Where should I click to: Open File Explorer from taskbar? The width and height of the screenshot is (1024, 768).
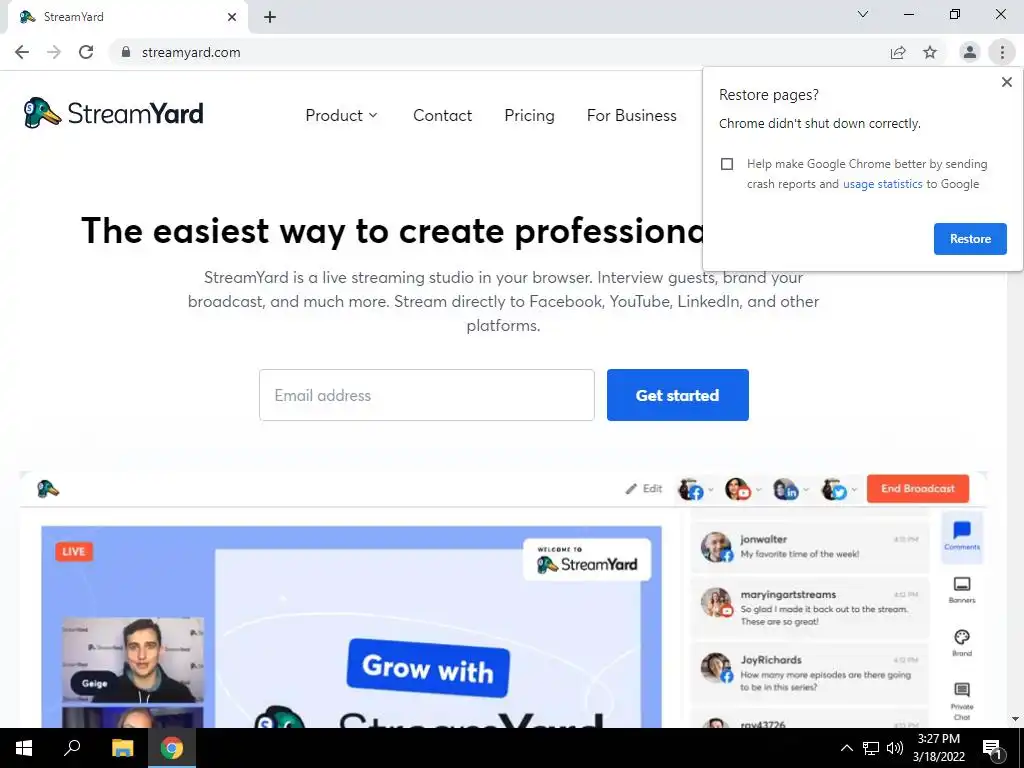122,748
